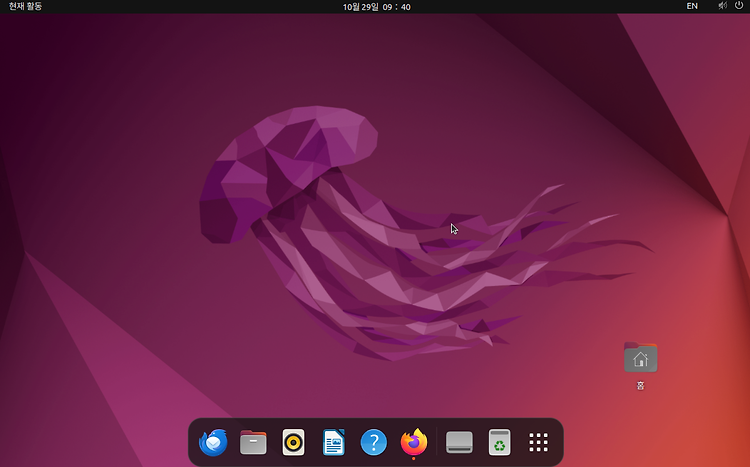
Task: Switch to Firefox in the dock
Action: click(x=414, y=442)
